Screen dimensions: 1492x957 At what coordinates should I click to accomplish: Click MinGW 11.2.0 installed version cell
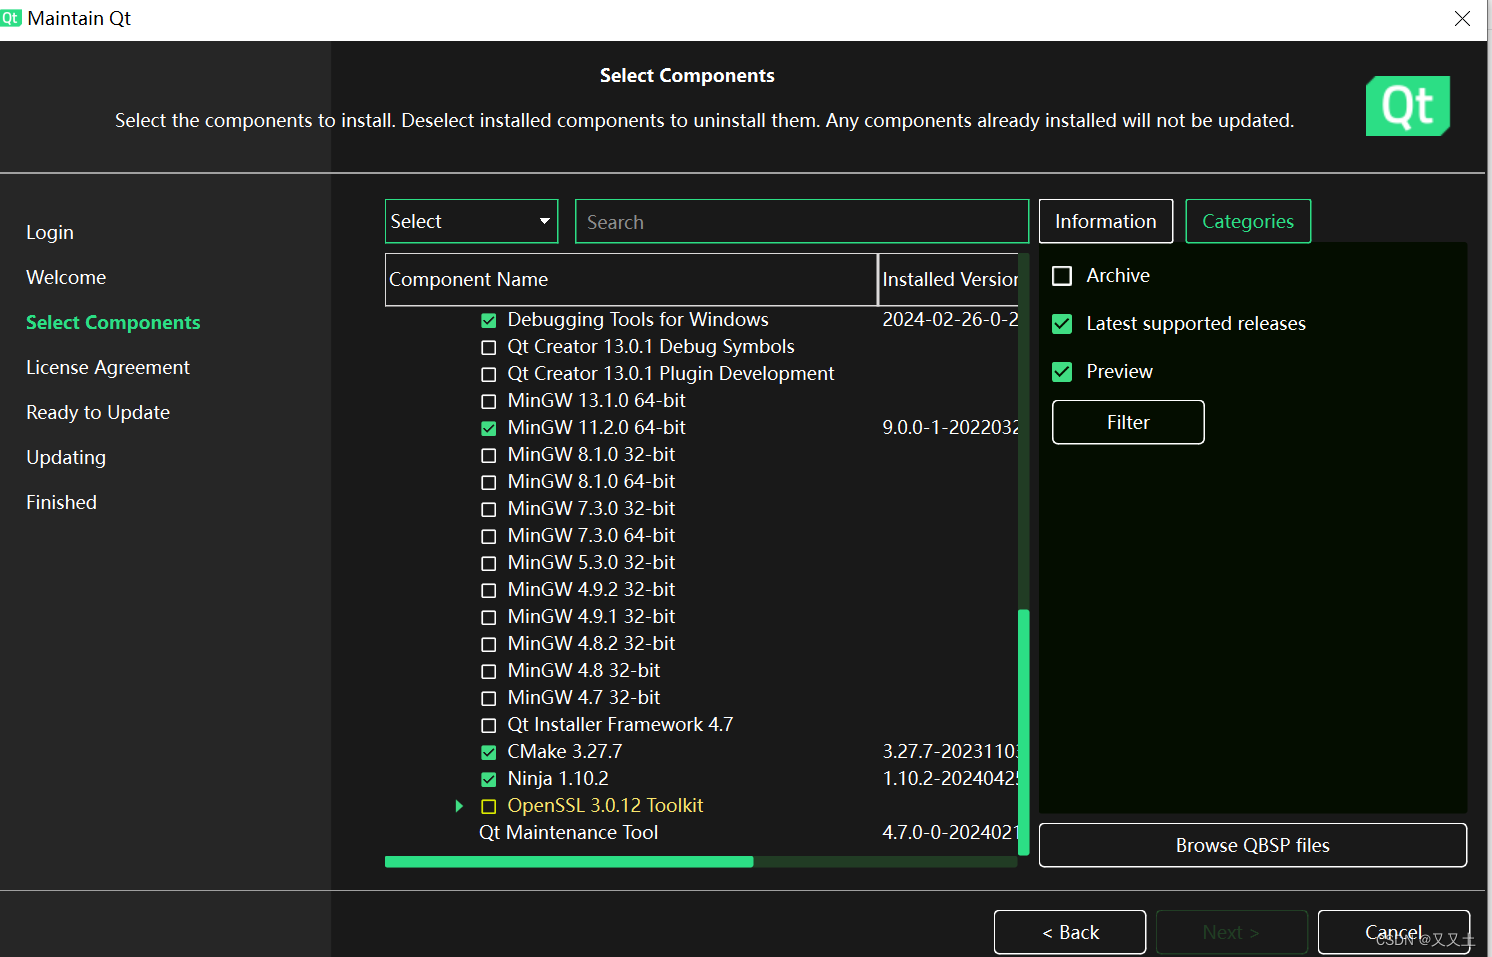pyautogui.click(x=949, y=427)
